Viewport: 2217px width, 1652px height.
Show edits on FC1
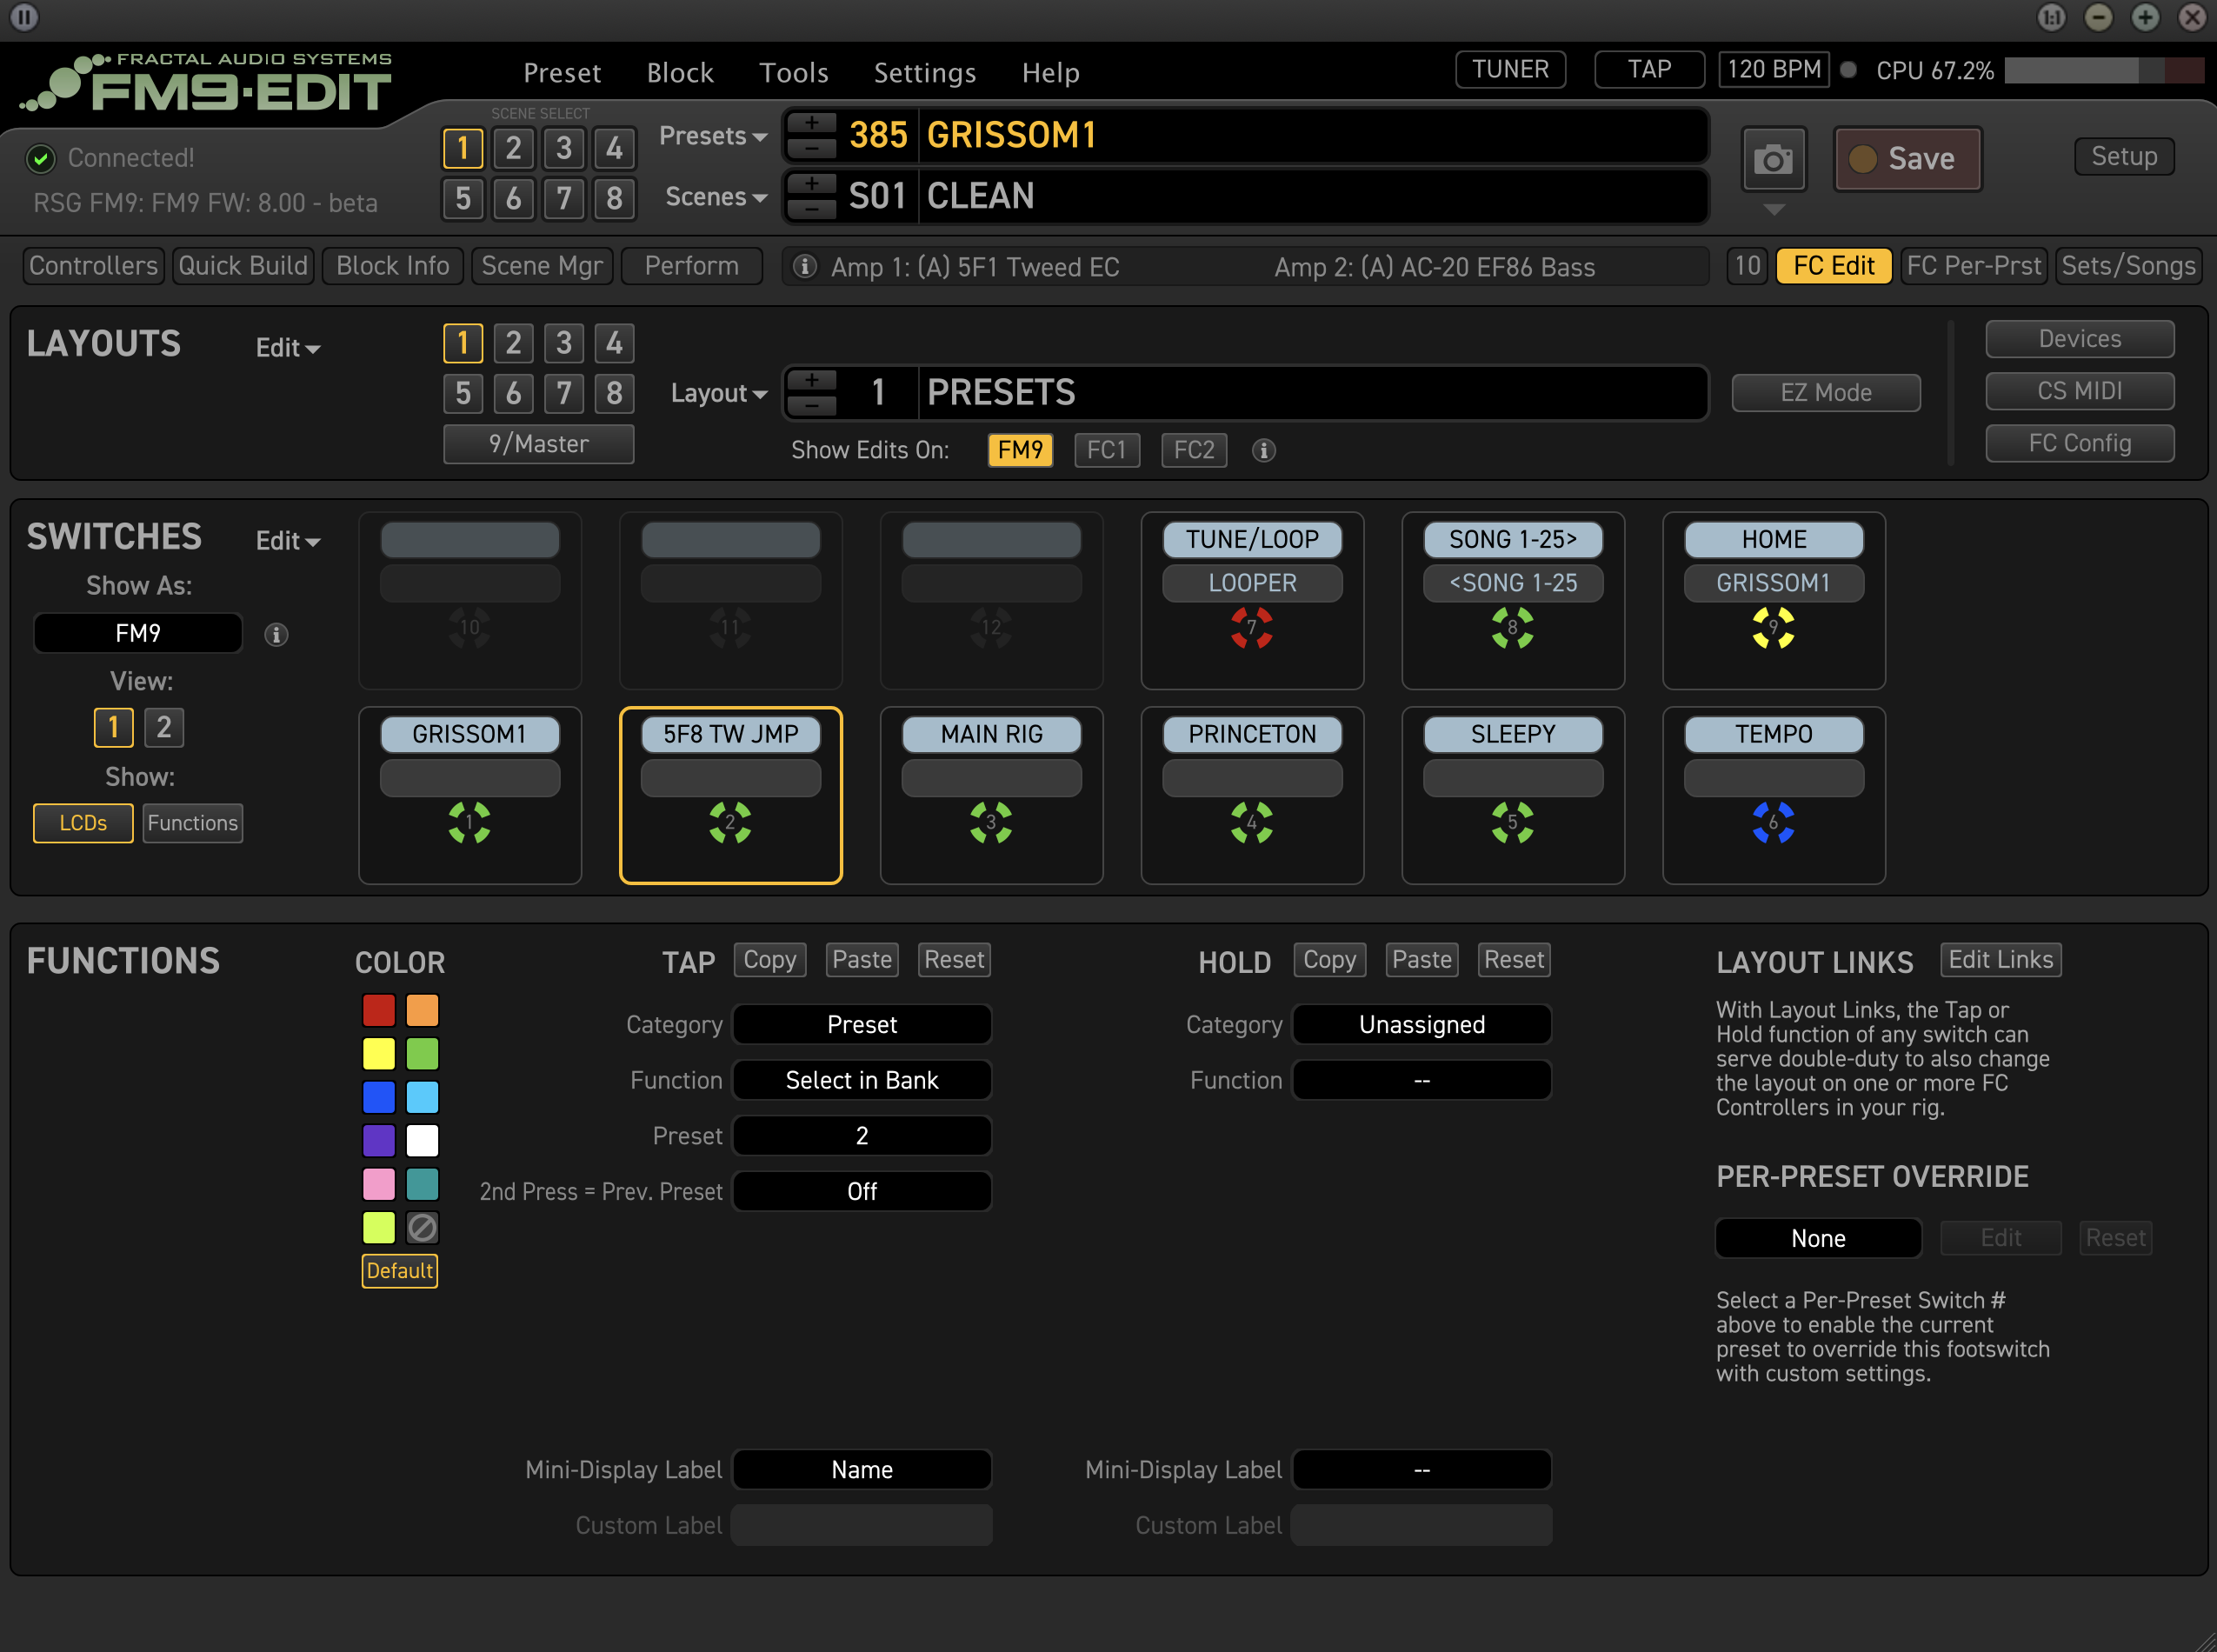pos(1106,450)
